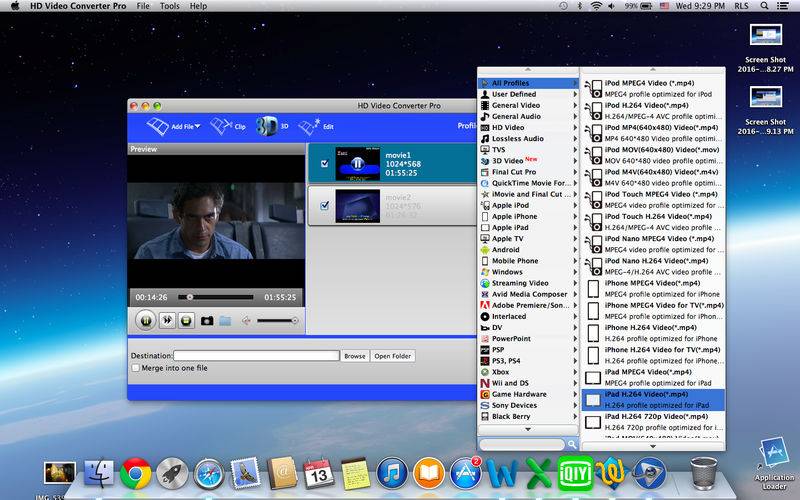
Task: Expand the General Audio category
Action: coord(528,116)
